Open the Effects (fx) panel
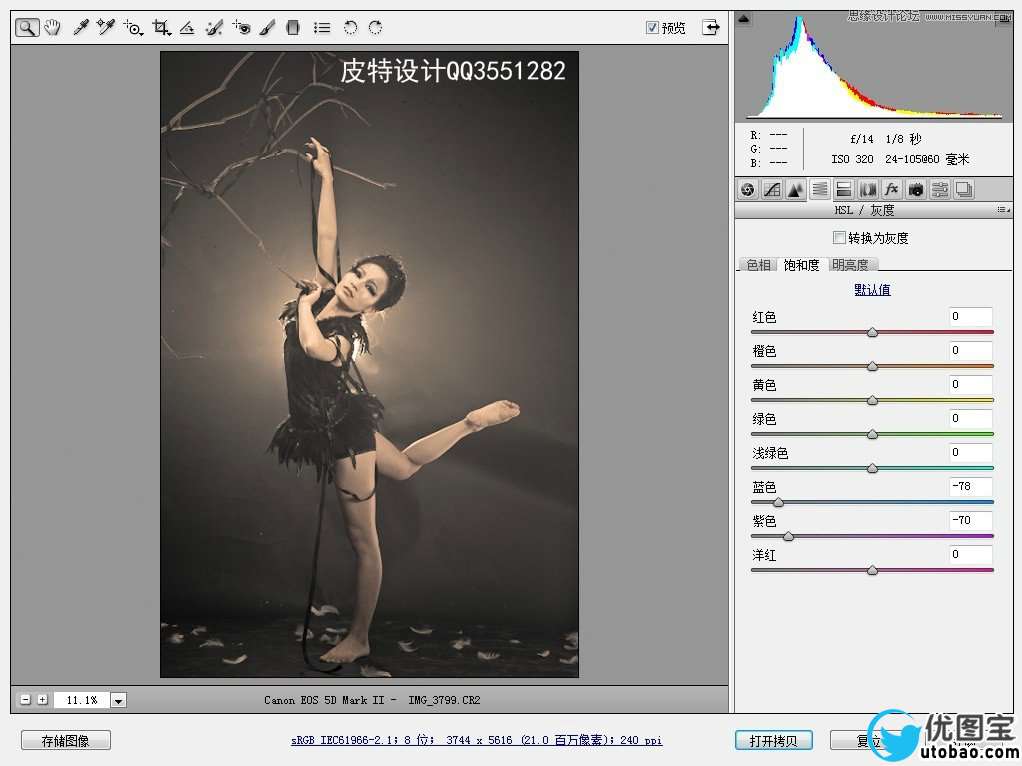Viewport: 1022px width, 766px height. 892,189
